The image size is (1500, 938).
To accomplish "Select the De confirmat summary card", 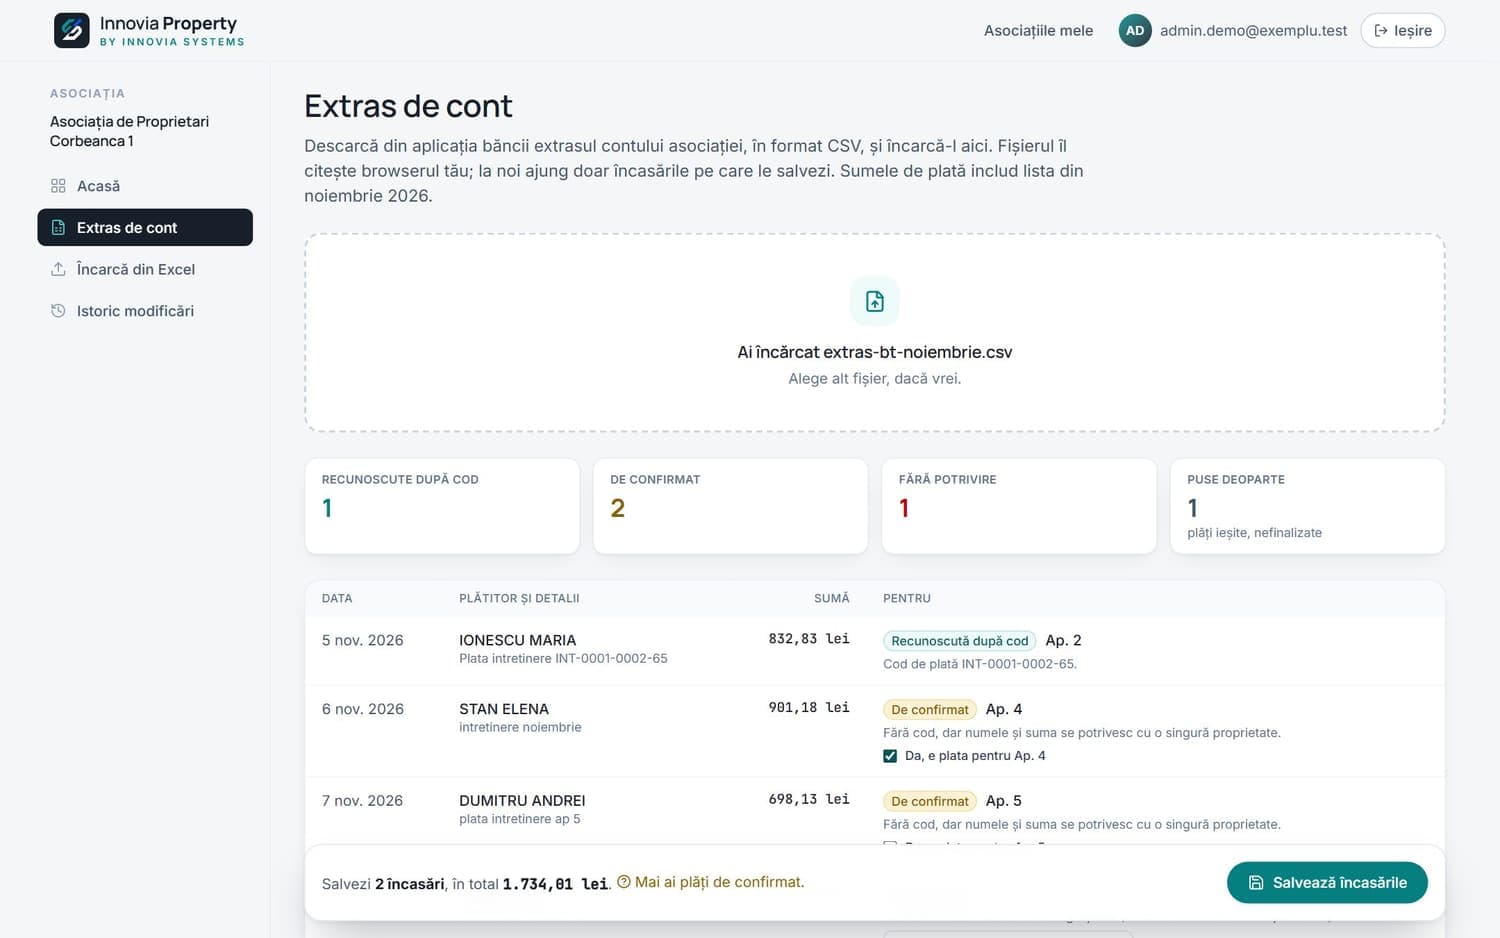I will click(x=731, y=506).
